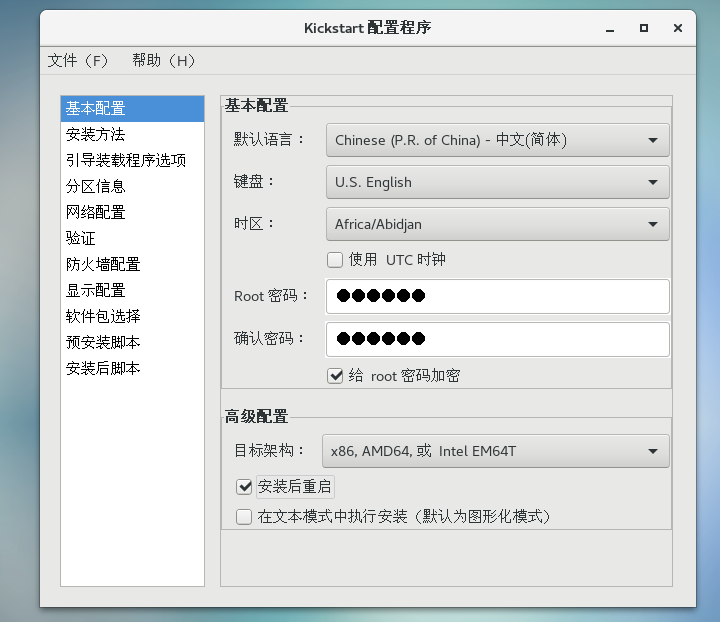Image resolution: width=720 pixels, height=622 pixels.
Task: Uncheck the 安装后重启 checkbox
Action: click(244, 487)
